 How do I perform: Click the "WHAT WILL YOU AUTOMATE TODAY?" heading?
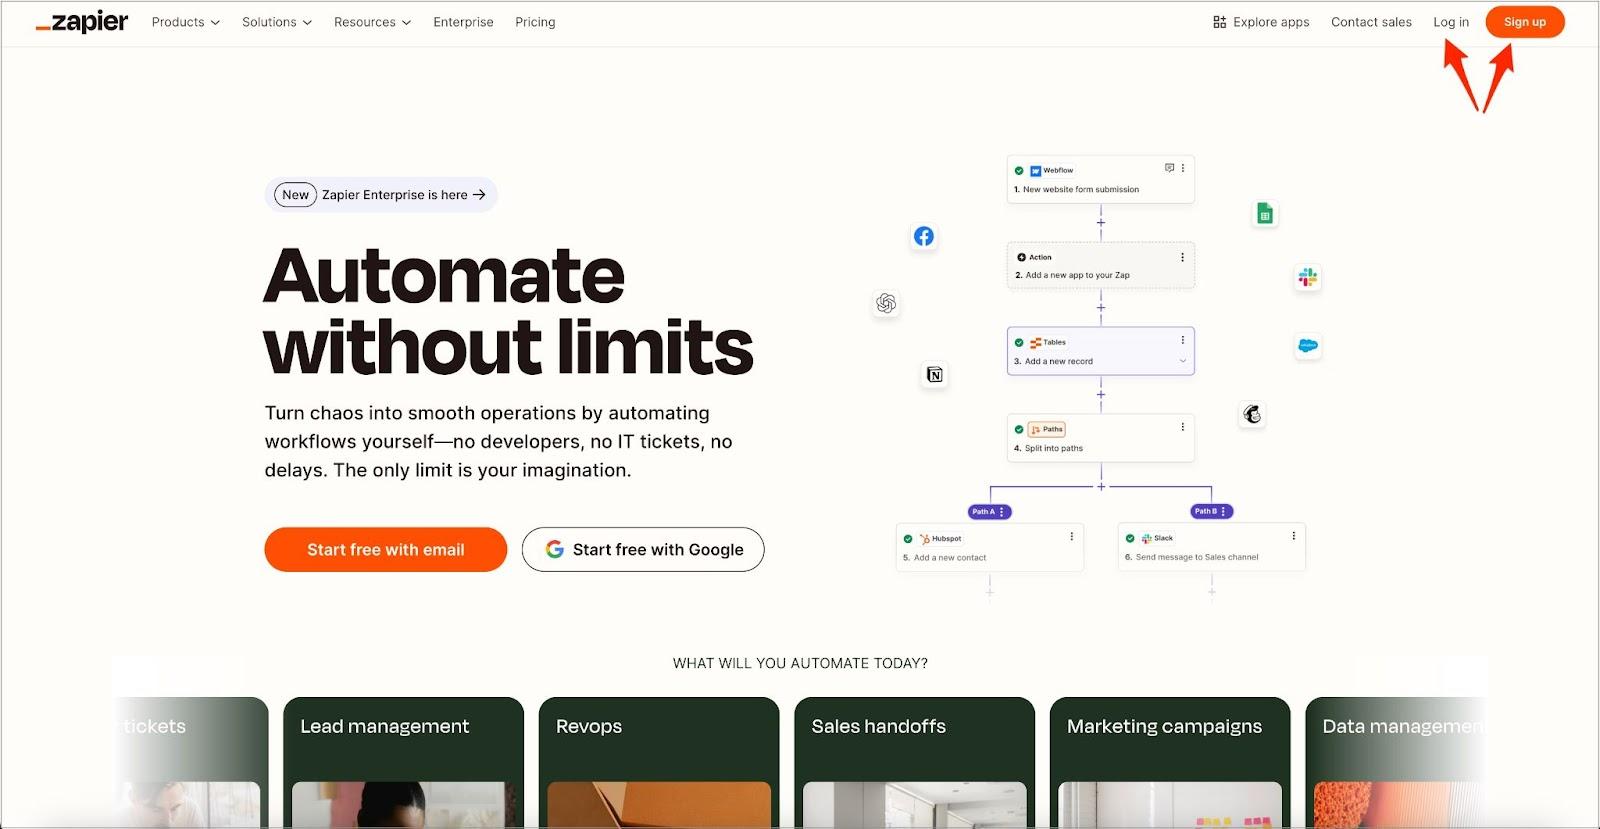800,663
